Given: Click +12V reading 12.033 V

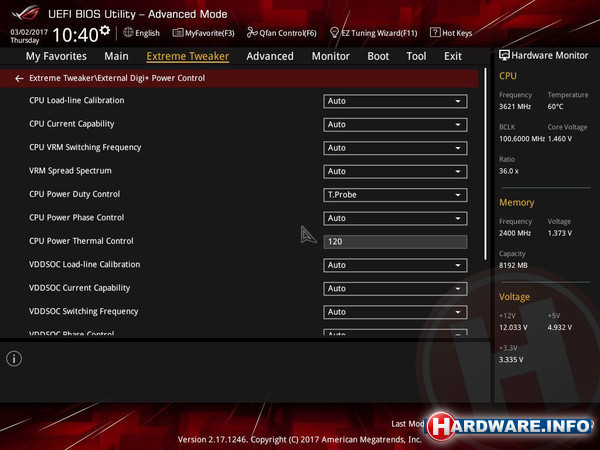Looking at the screenshot, I should [x=513, y=328].
